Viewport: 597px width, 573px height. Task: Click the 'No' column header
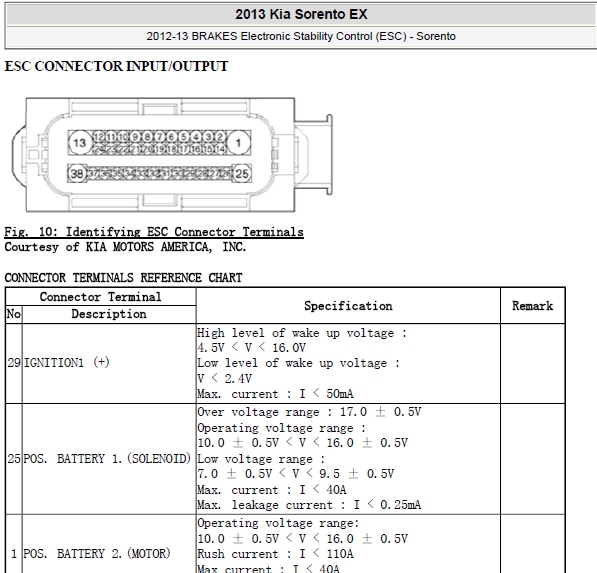click(14, 314)
